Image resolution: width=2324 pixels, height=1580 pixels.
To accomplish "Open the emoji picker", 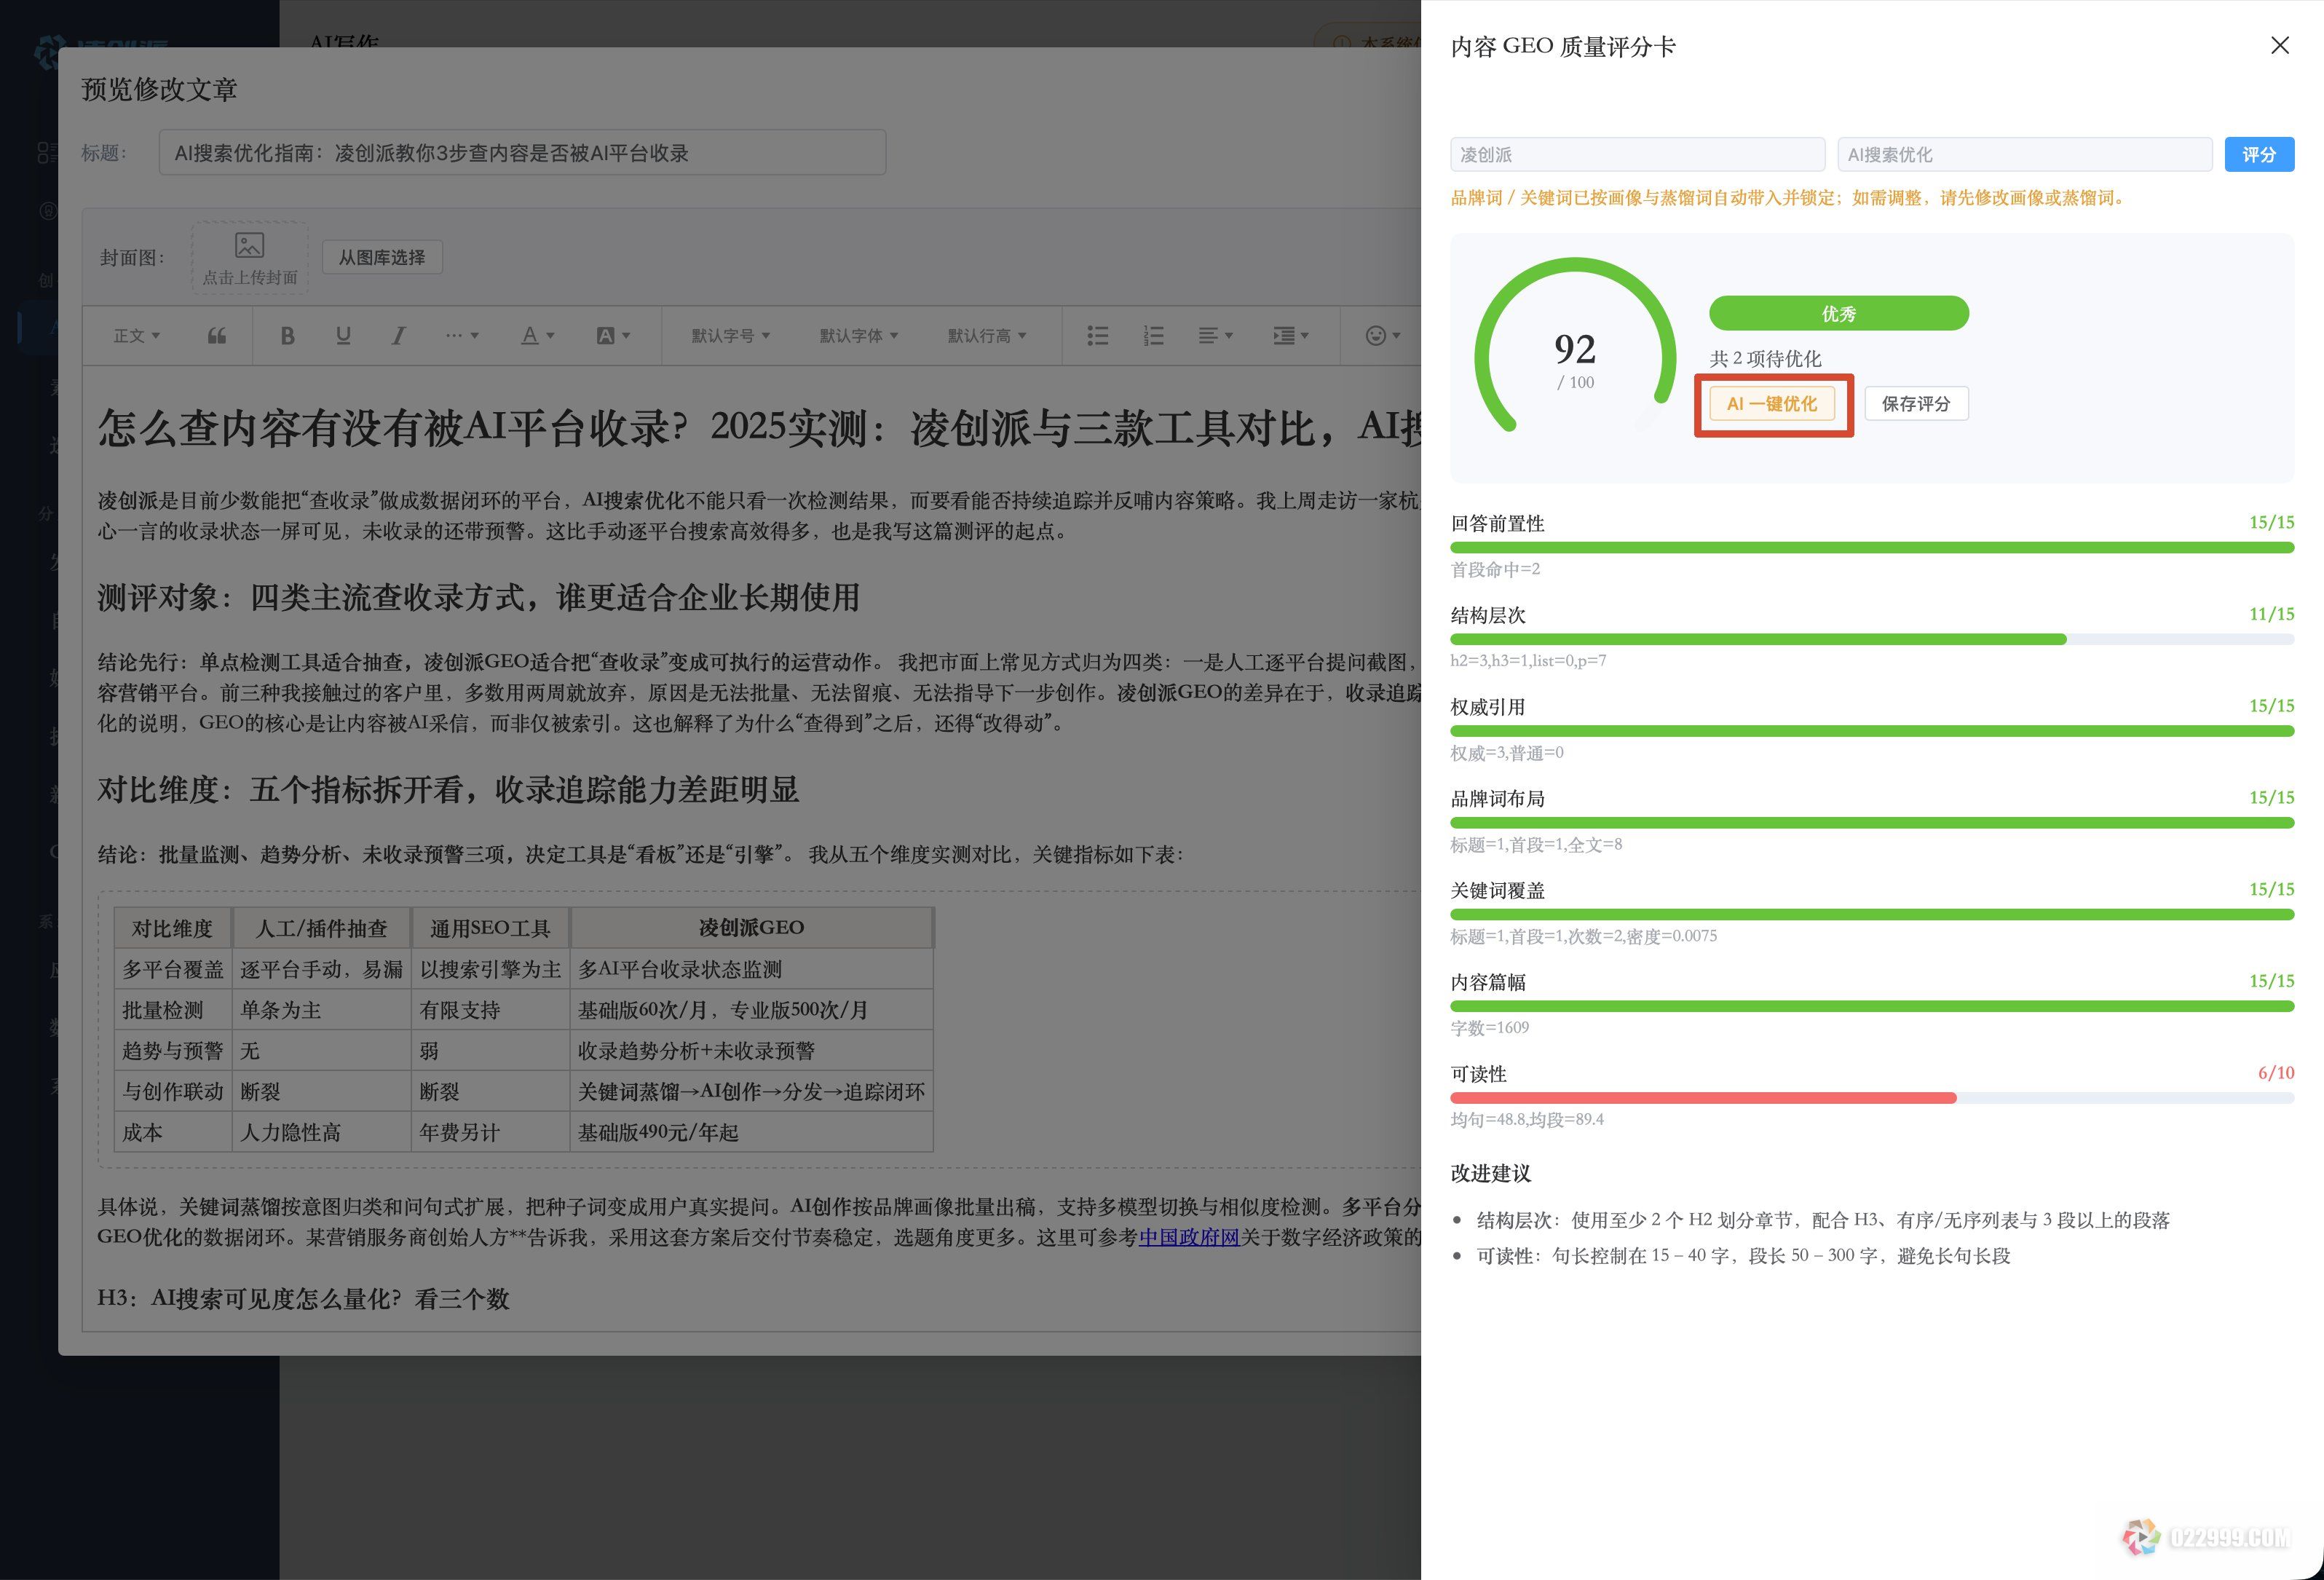I will point(1383,336).
